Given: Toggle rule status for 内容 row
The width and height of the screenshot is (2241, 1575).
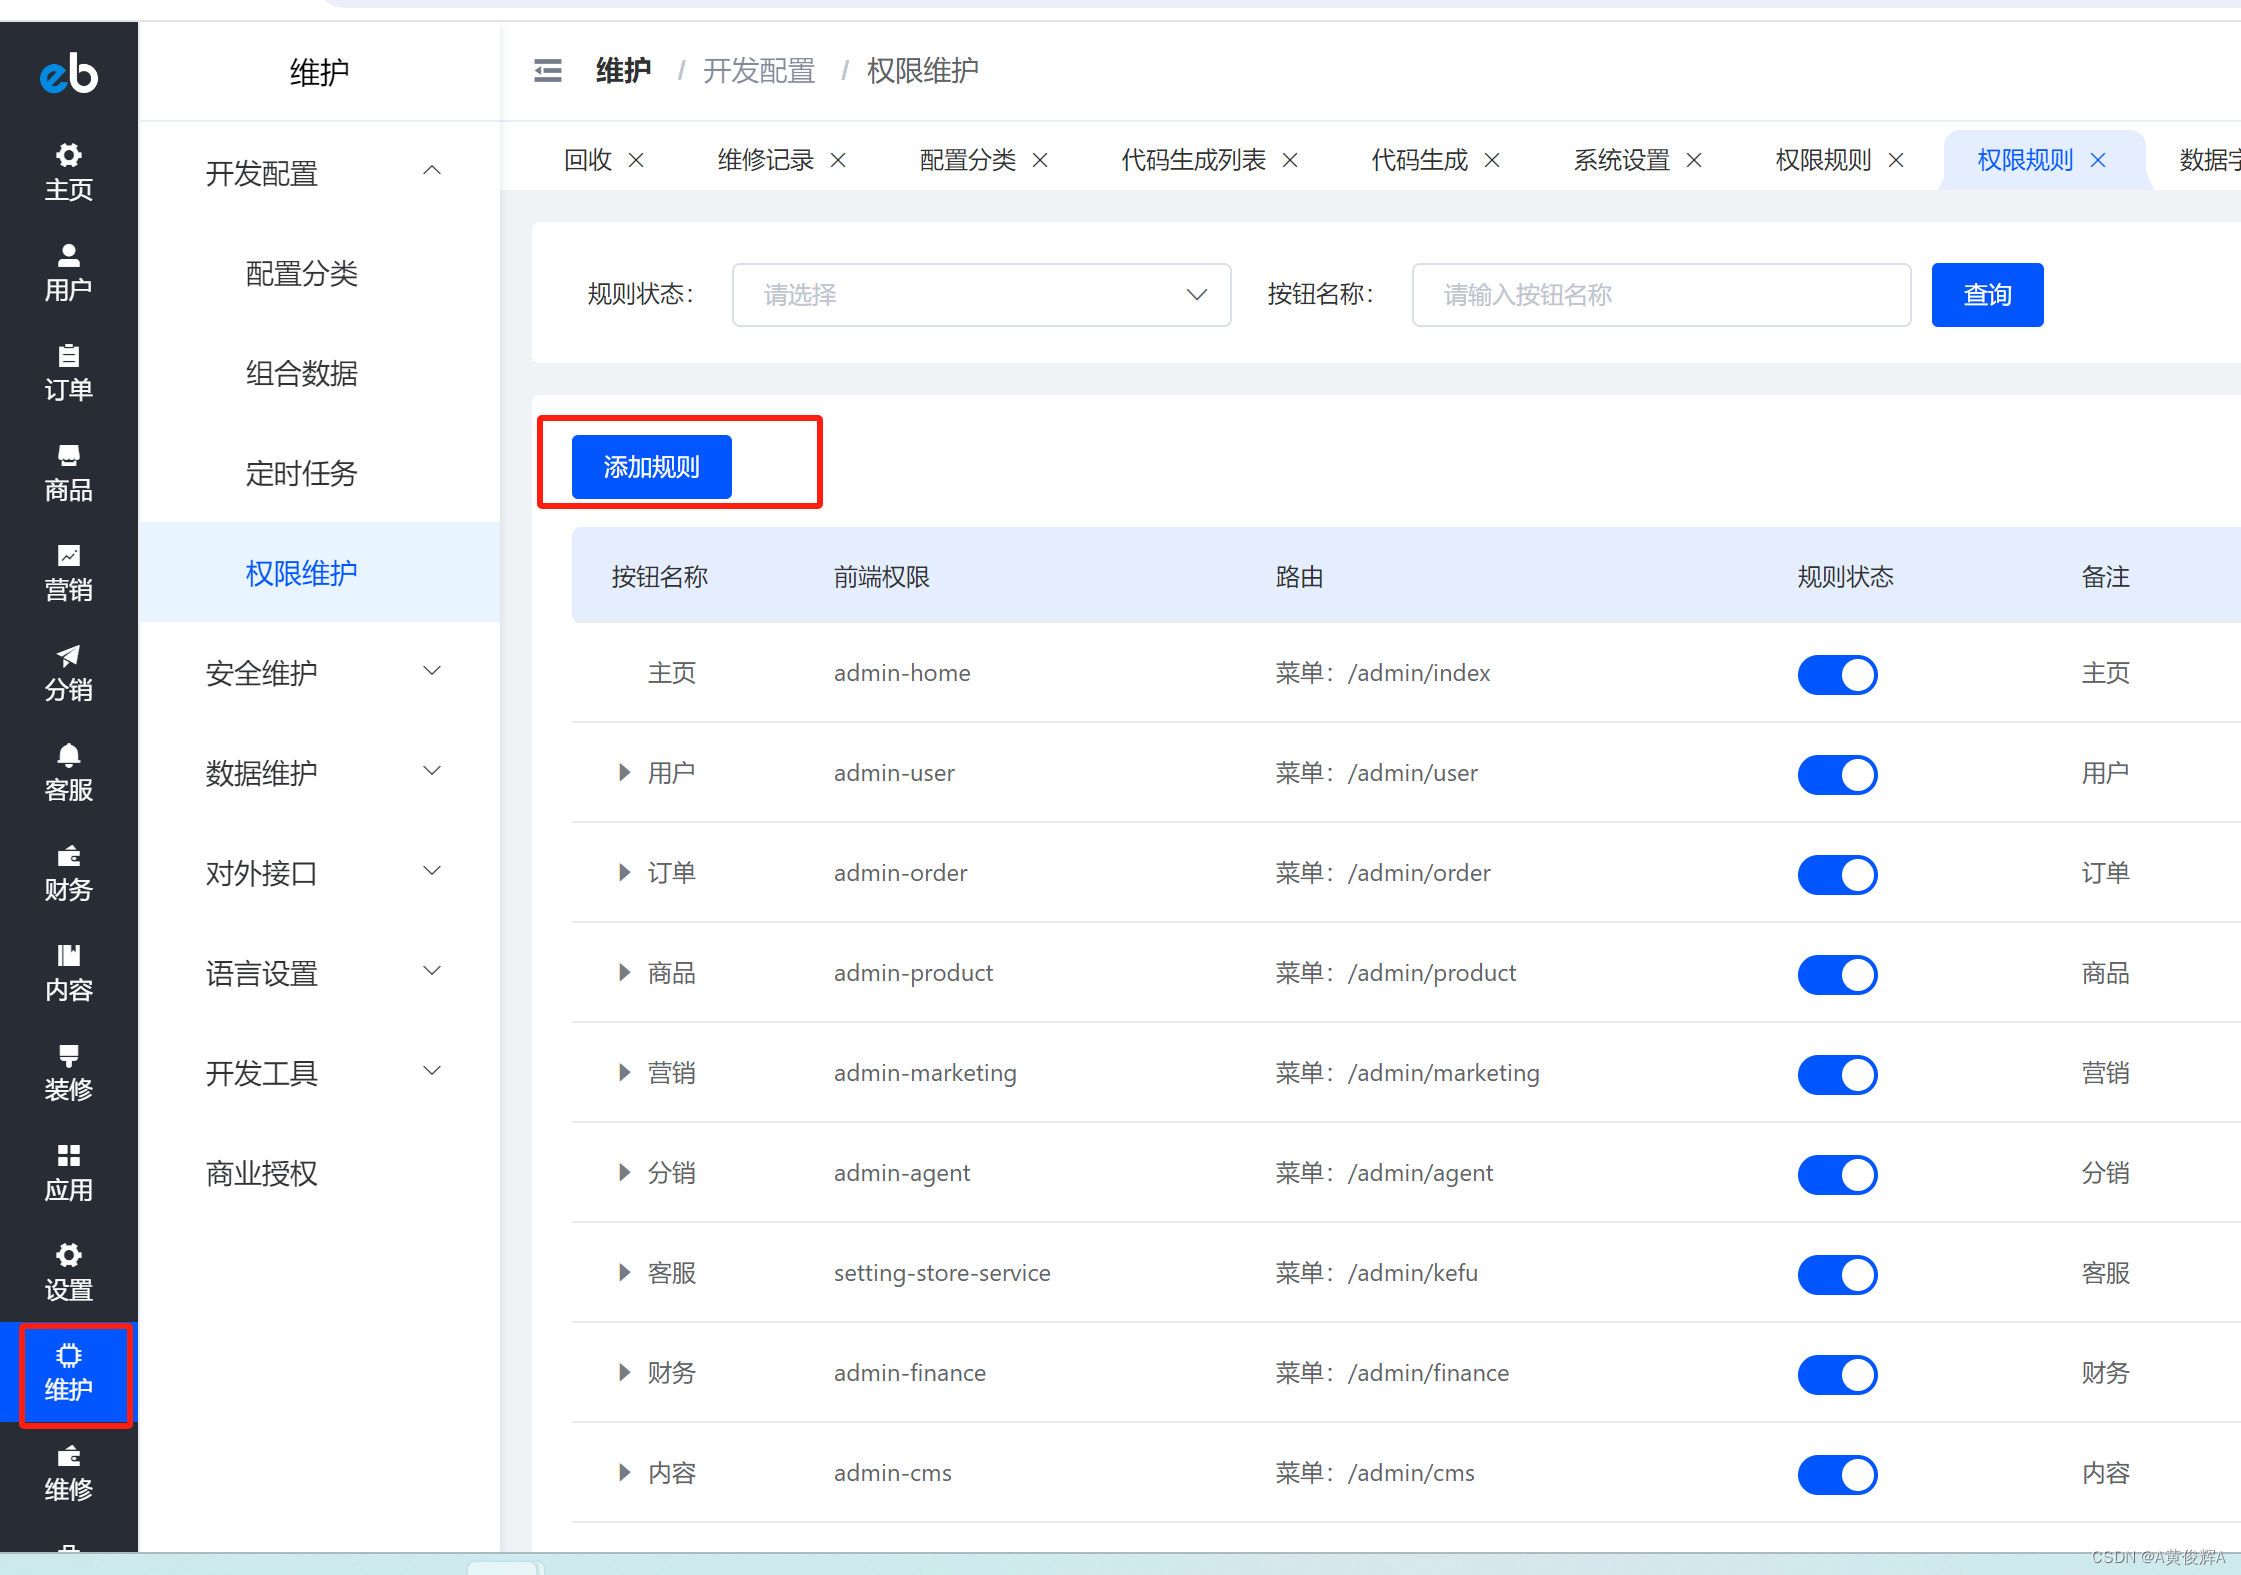Looking at the screenshot, I should point(1837,1474).
